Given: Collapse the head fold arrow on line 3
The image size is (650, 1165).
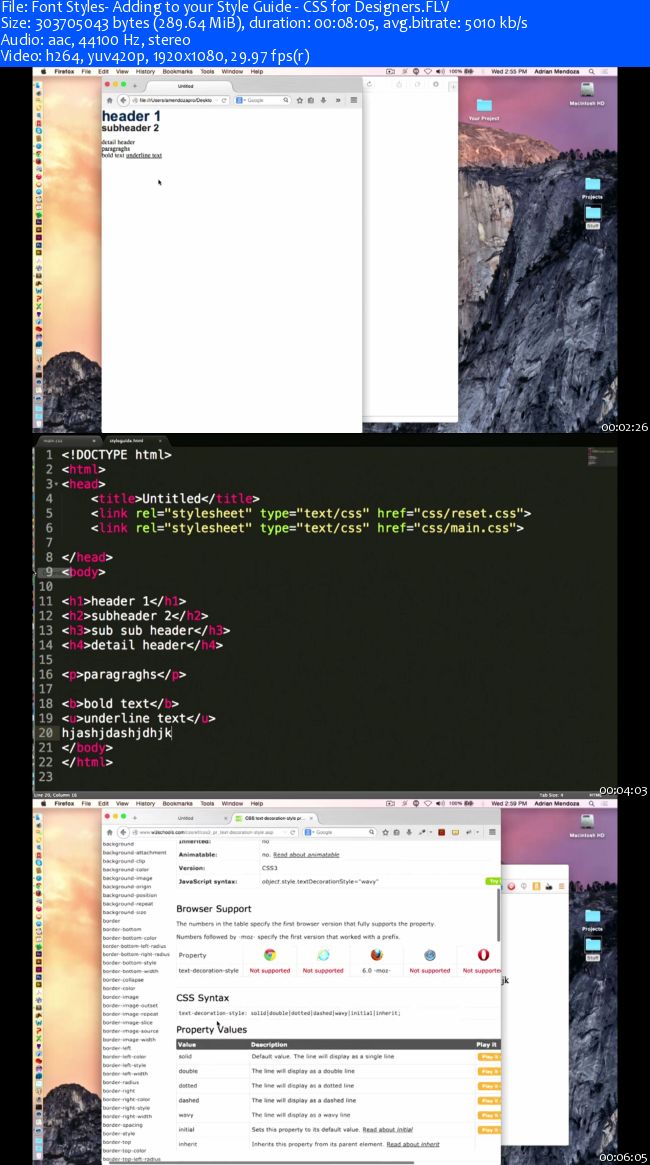Looking at the screenshot, I should pos(56,484).
